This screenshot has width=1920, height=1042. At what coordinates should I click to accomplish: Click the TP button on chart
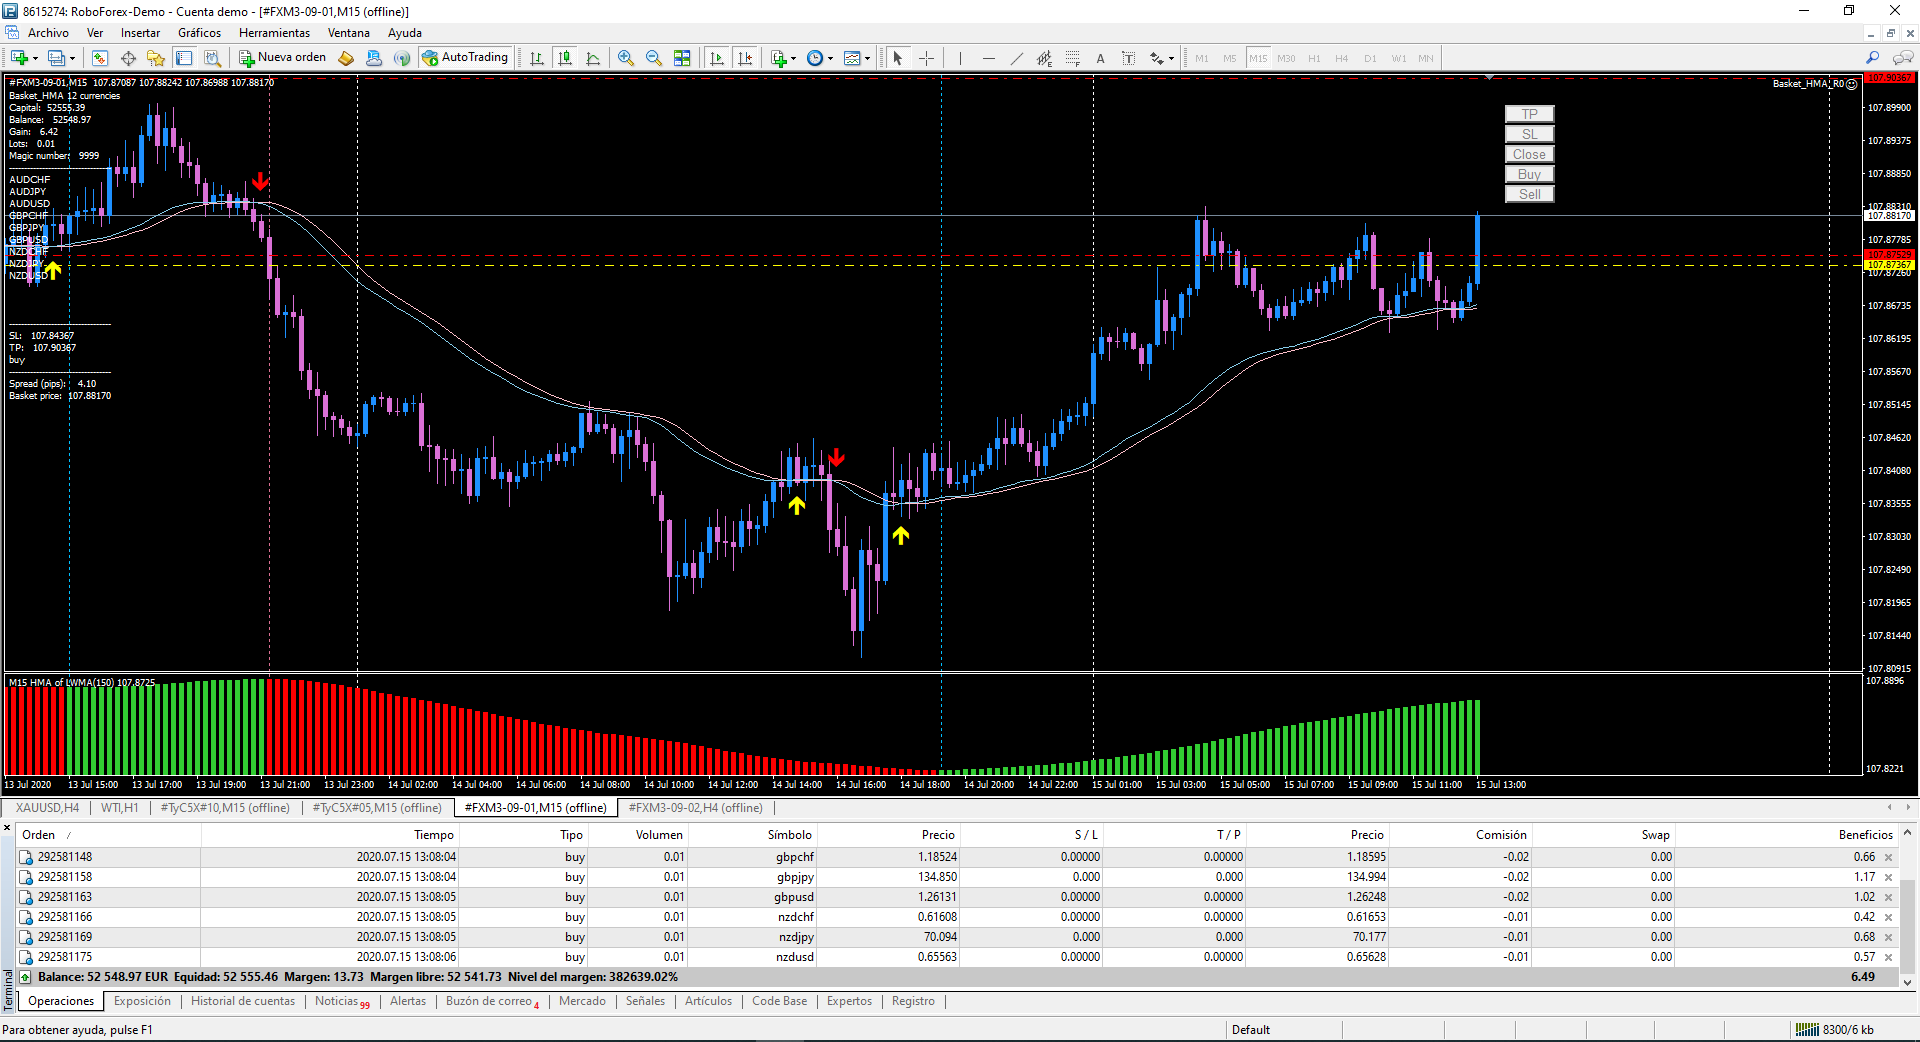point(1529,114)
